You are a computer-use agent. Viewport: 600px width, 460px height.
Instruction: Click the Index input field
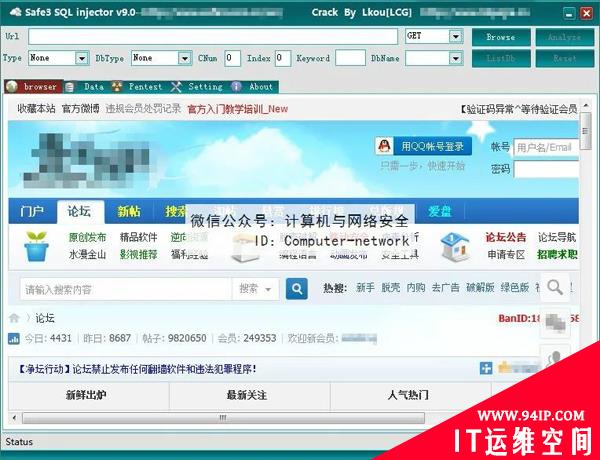[x=283, y=58]
